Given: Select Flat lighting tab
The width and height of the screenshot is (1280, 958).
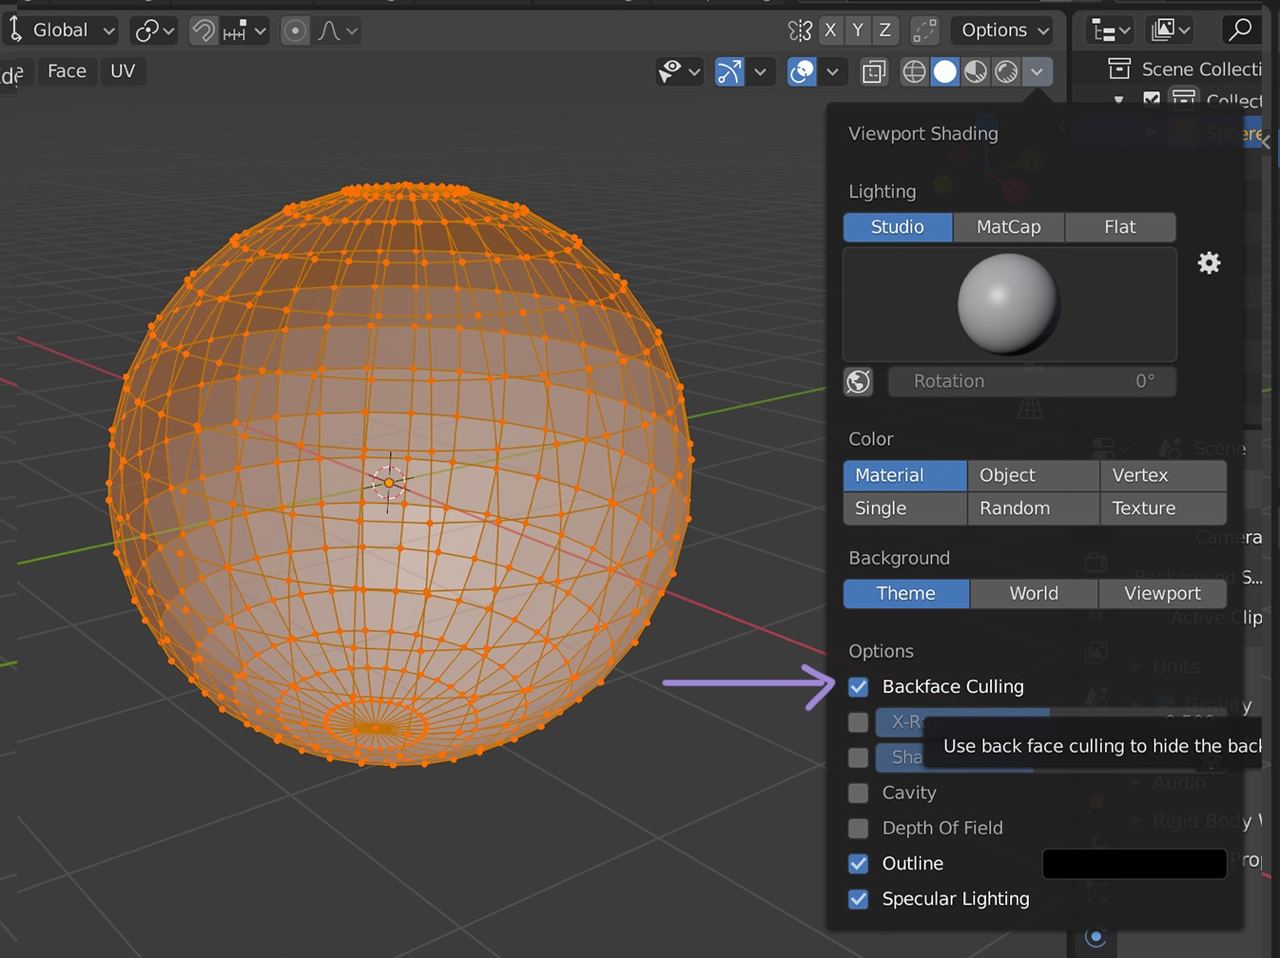Looking at the screenshot, I should [x=1120, y=227].
